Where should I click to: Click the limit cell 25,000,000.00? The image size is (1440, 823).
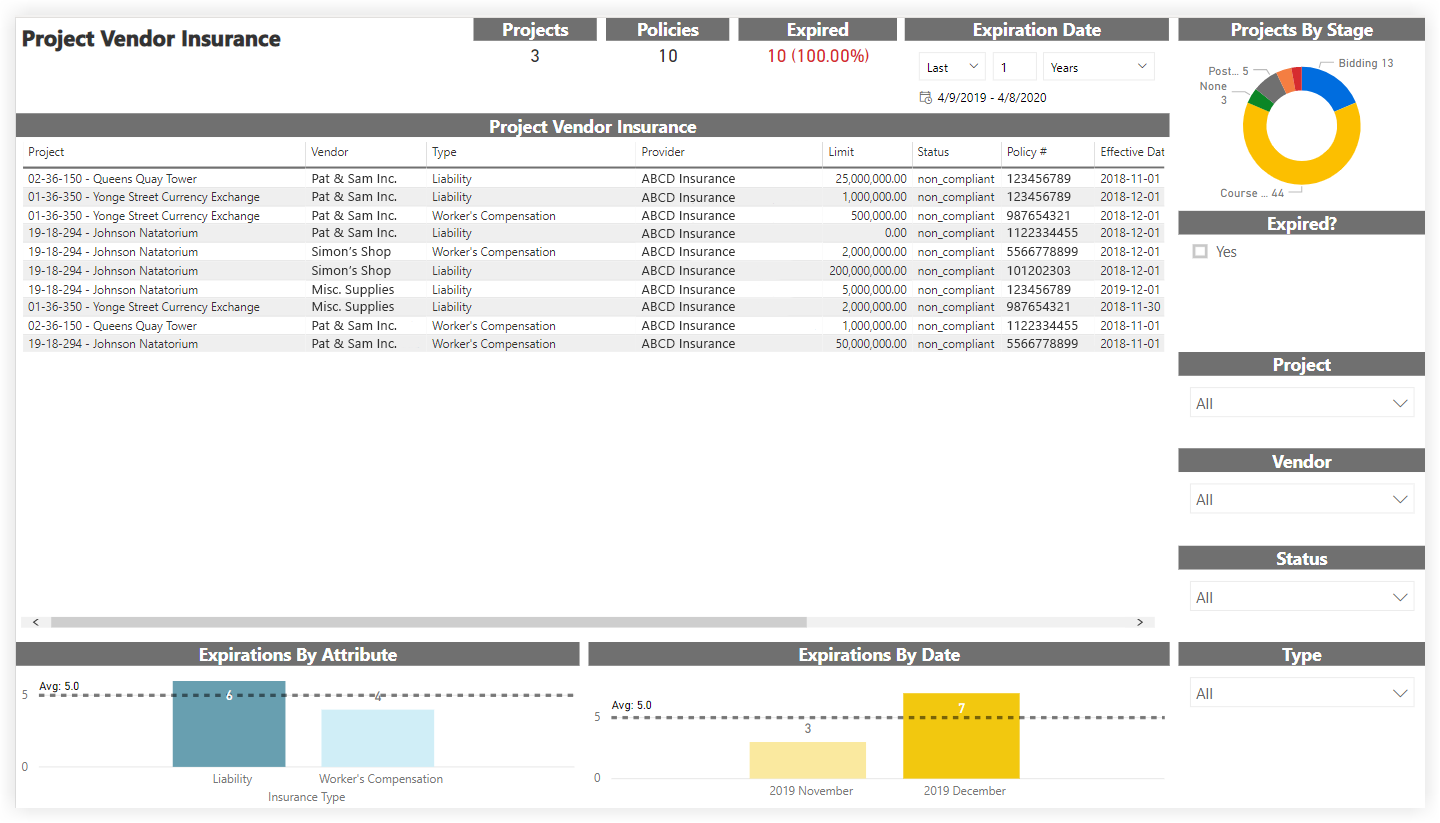pyautogui.click(x=871, y=179)
